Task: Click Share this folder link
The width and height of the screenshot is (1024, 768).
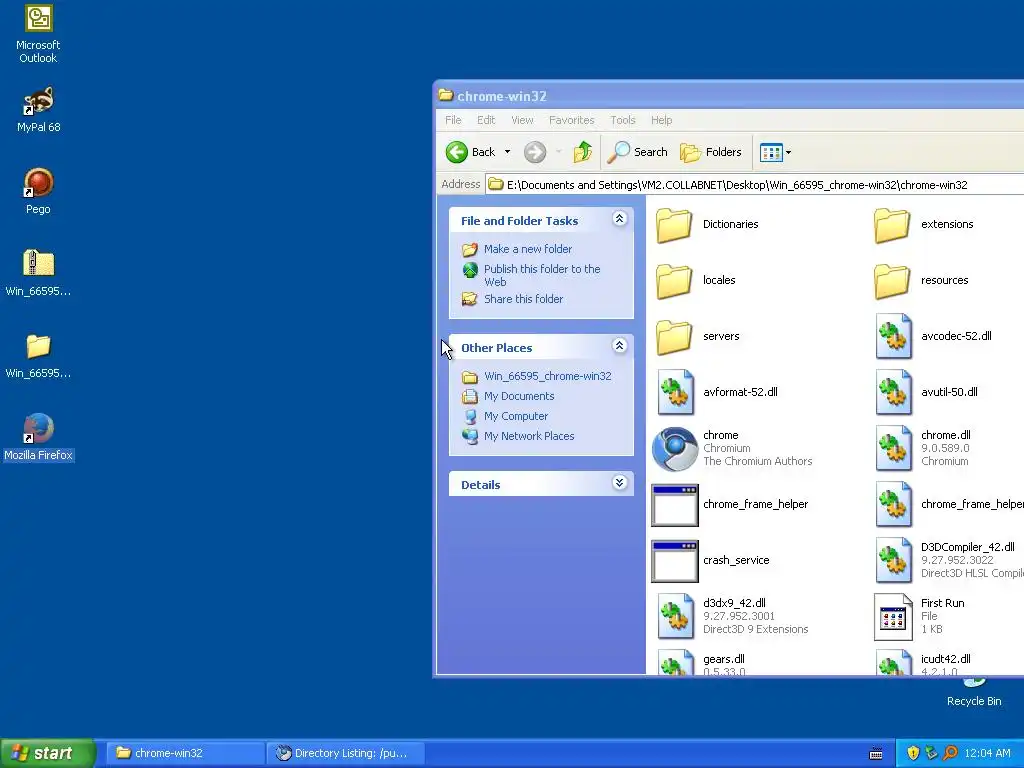Action: (x=523, y=299)
